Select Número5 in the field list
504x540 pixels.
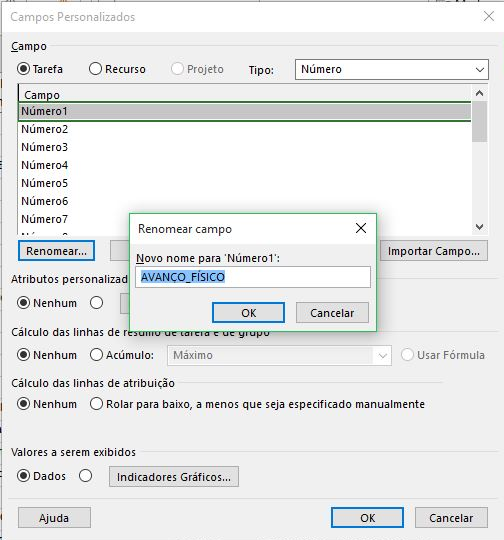pos(44,183)
